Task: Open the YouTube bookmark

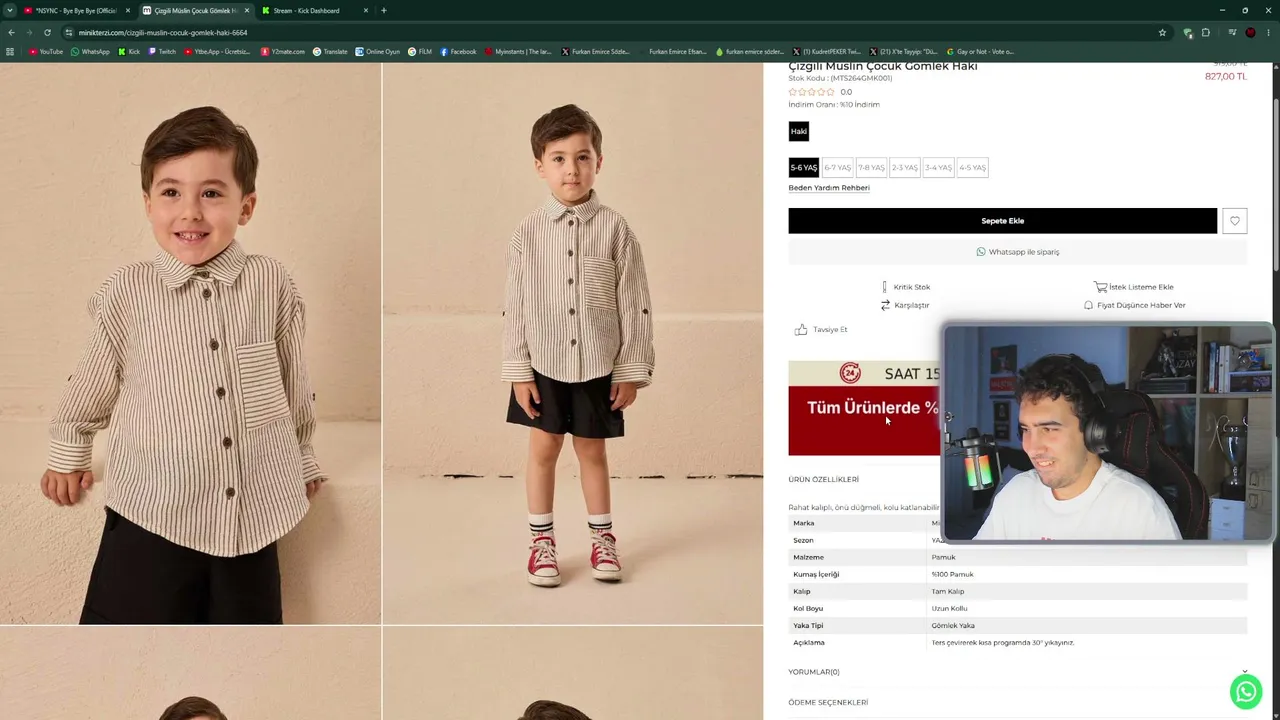Action: pyautogui.click(x=46, y=51)
